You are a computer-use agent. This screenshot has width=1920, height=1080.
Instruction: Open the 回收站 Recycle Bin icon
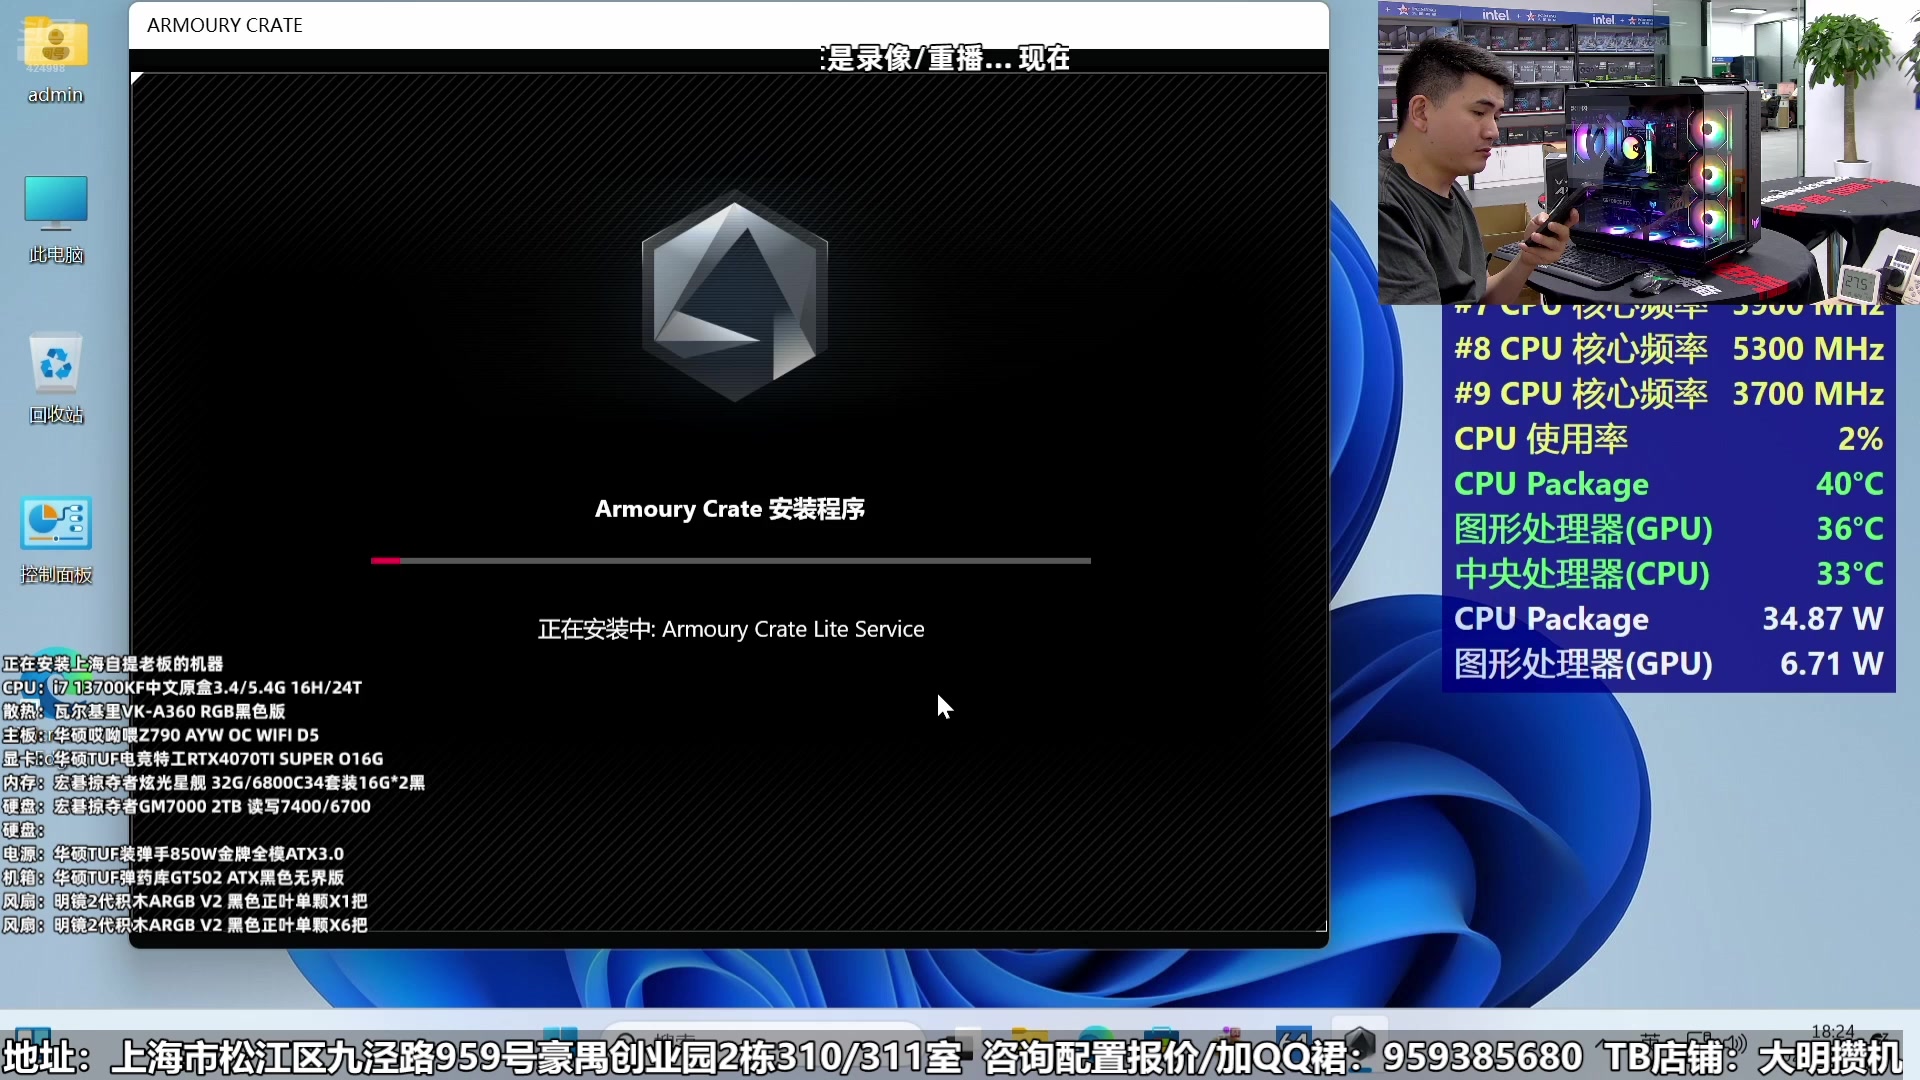click(56, 364)
